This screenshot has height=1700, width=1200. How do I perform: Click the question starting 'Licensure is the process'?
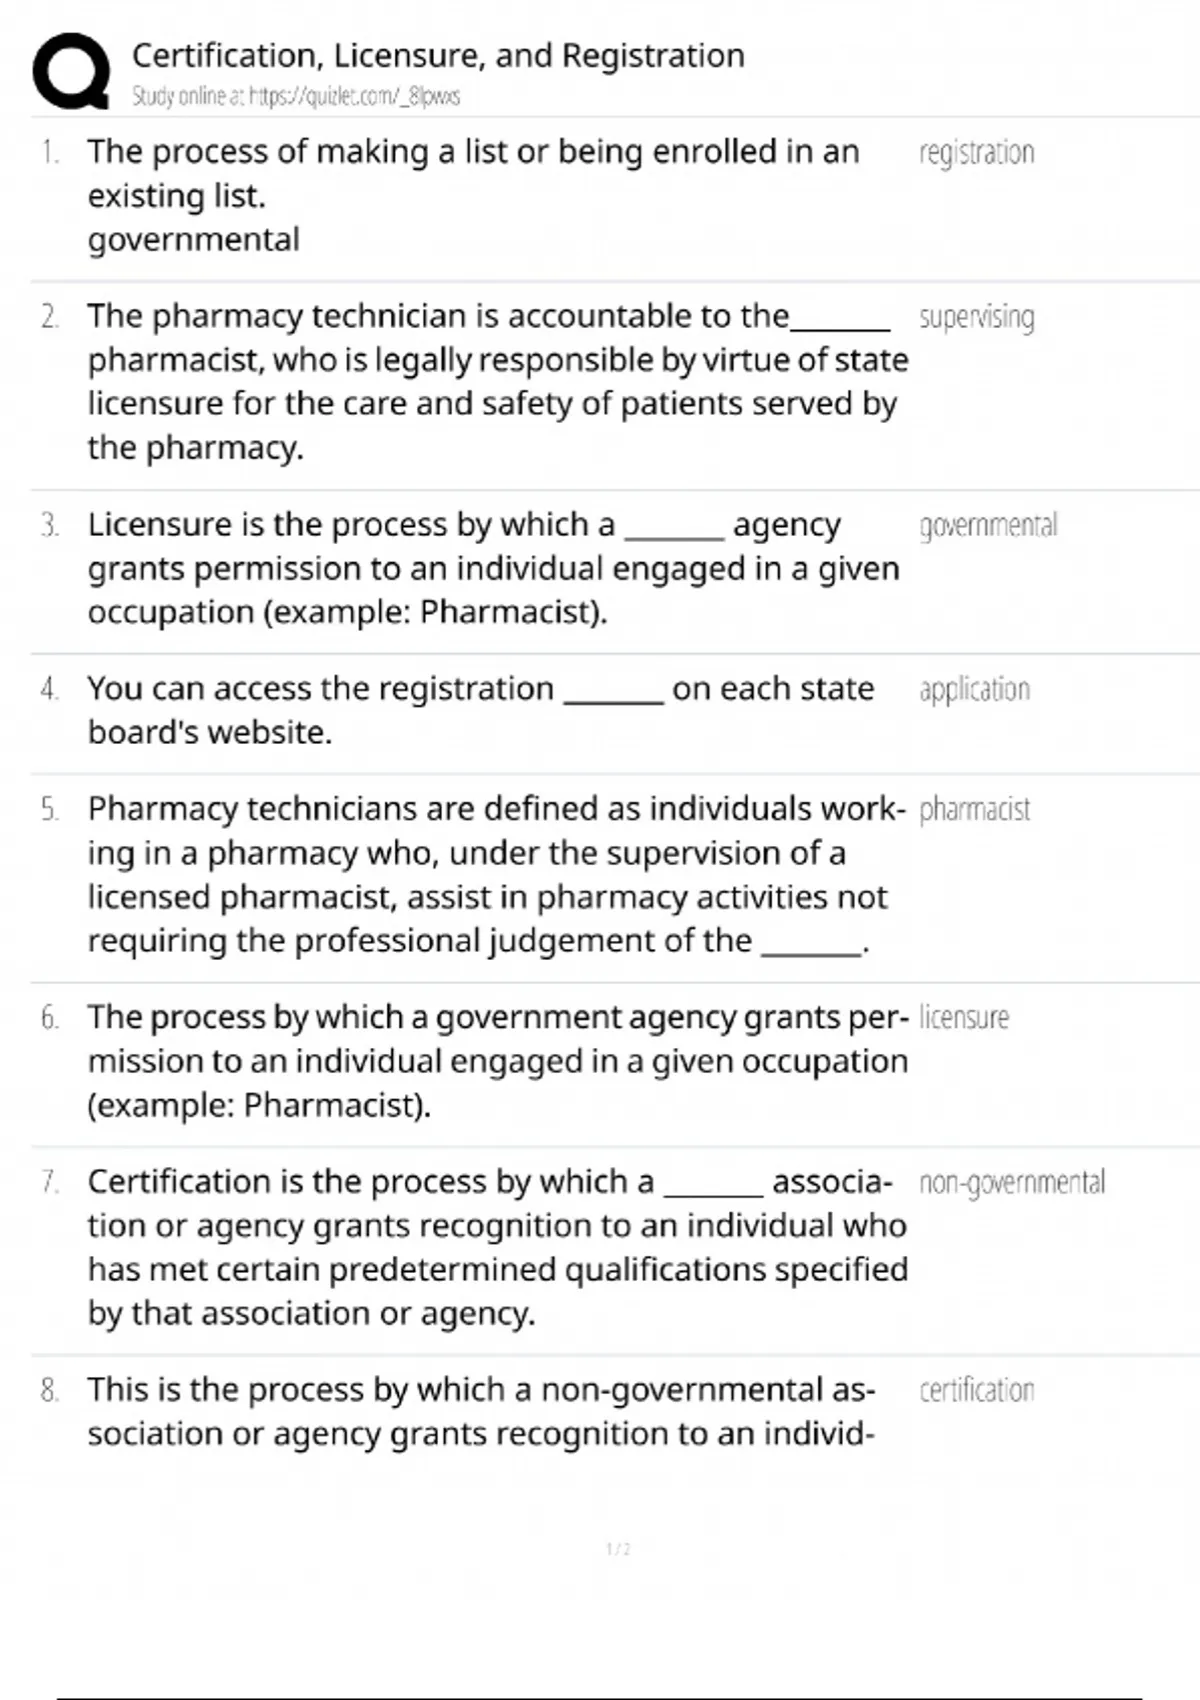(x=493, y=568)
